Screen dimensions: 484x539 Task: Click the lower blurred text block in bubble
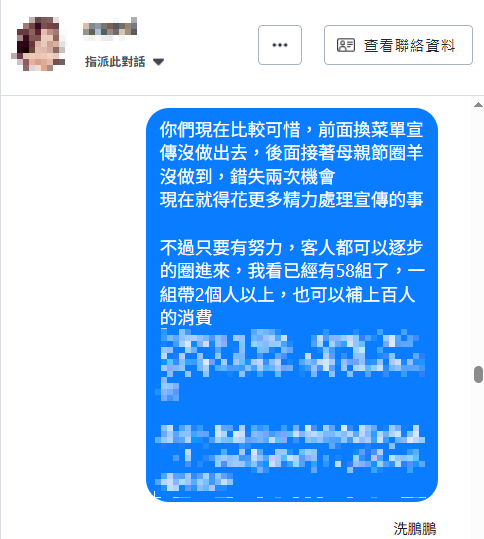tap(290, 458)
